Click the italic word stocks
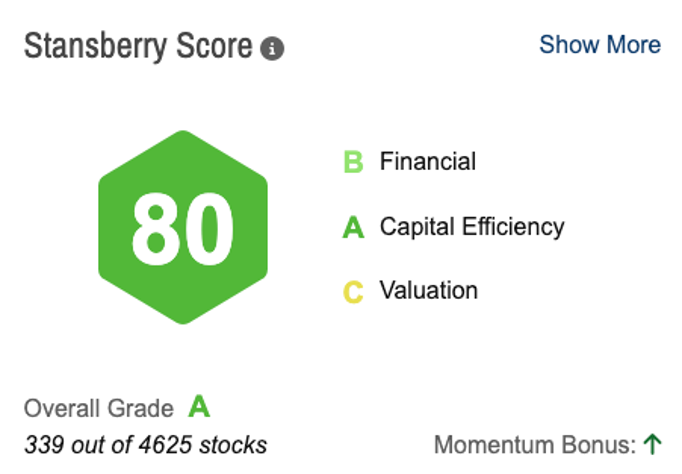The height and width of the screenshot is (474, 682). click(235, 444)
